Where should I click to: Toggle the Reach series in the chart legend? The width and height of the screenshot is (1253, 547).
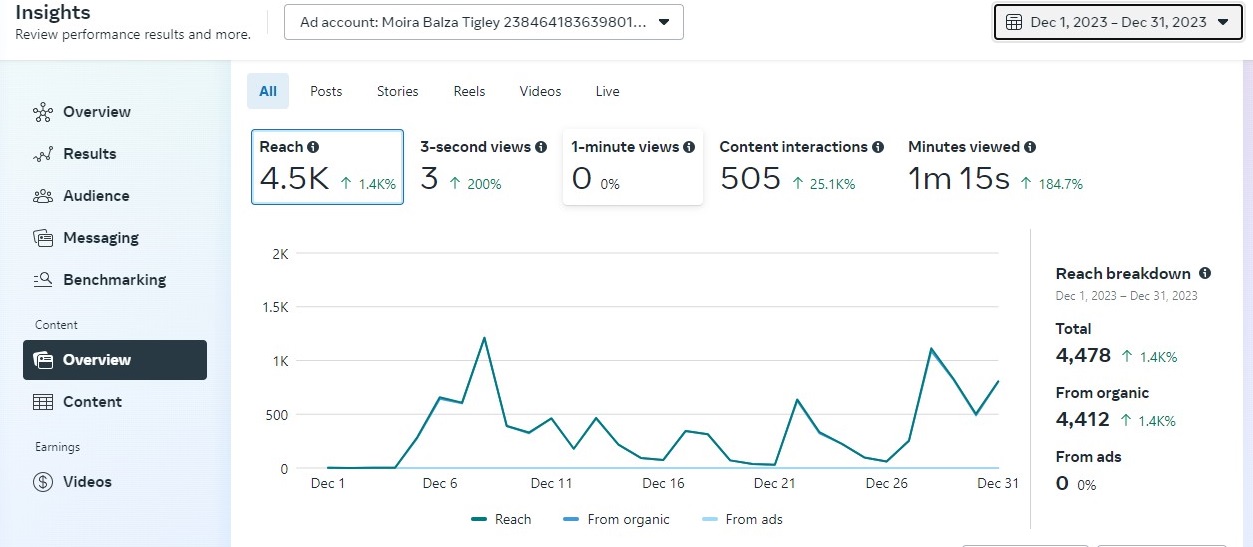(501, 519)
